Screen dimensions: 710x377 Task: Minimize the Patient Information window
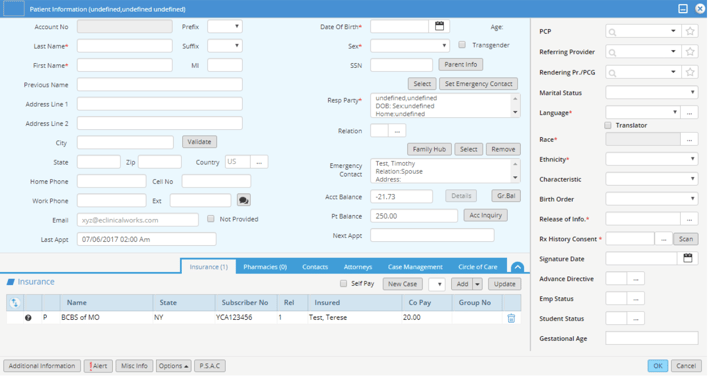(x=683, y=9)
